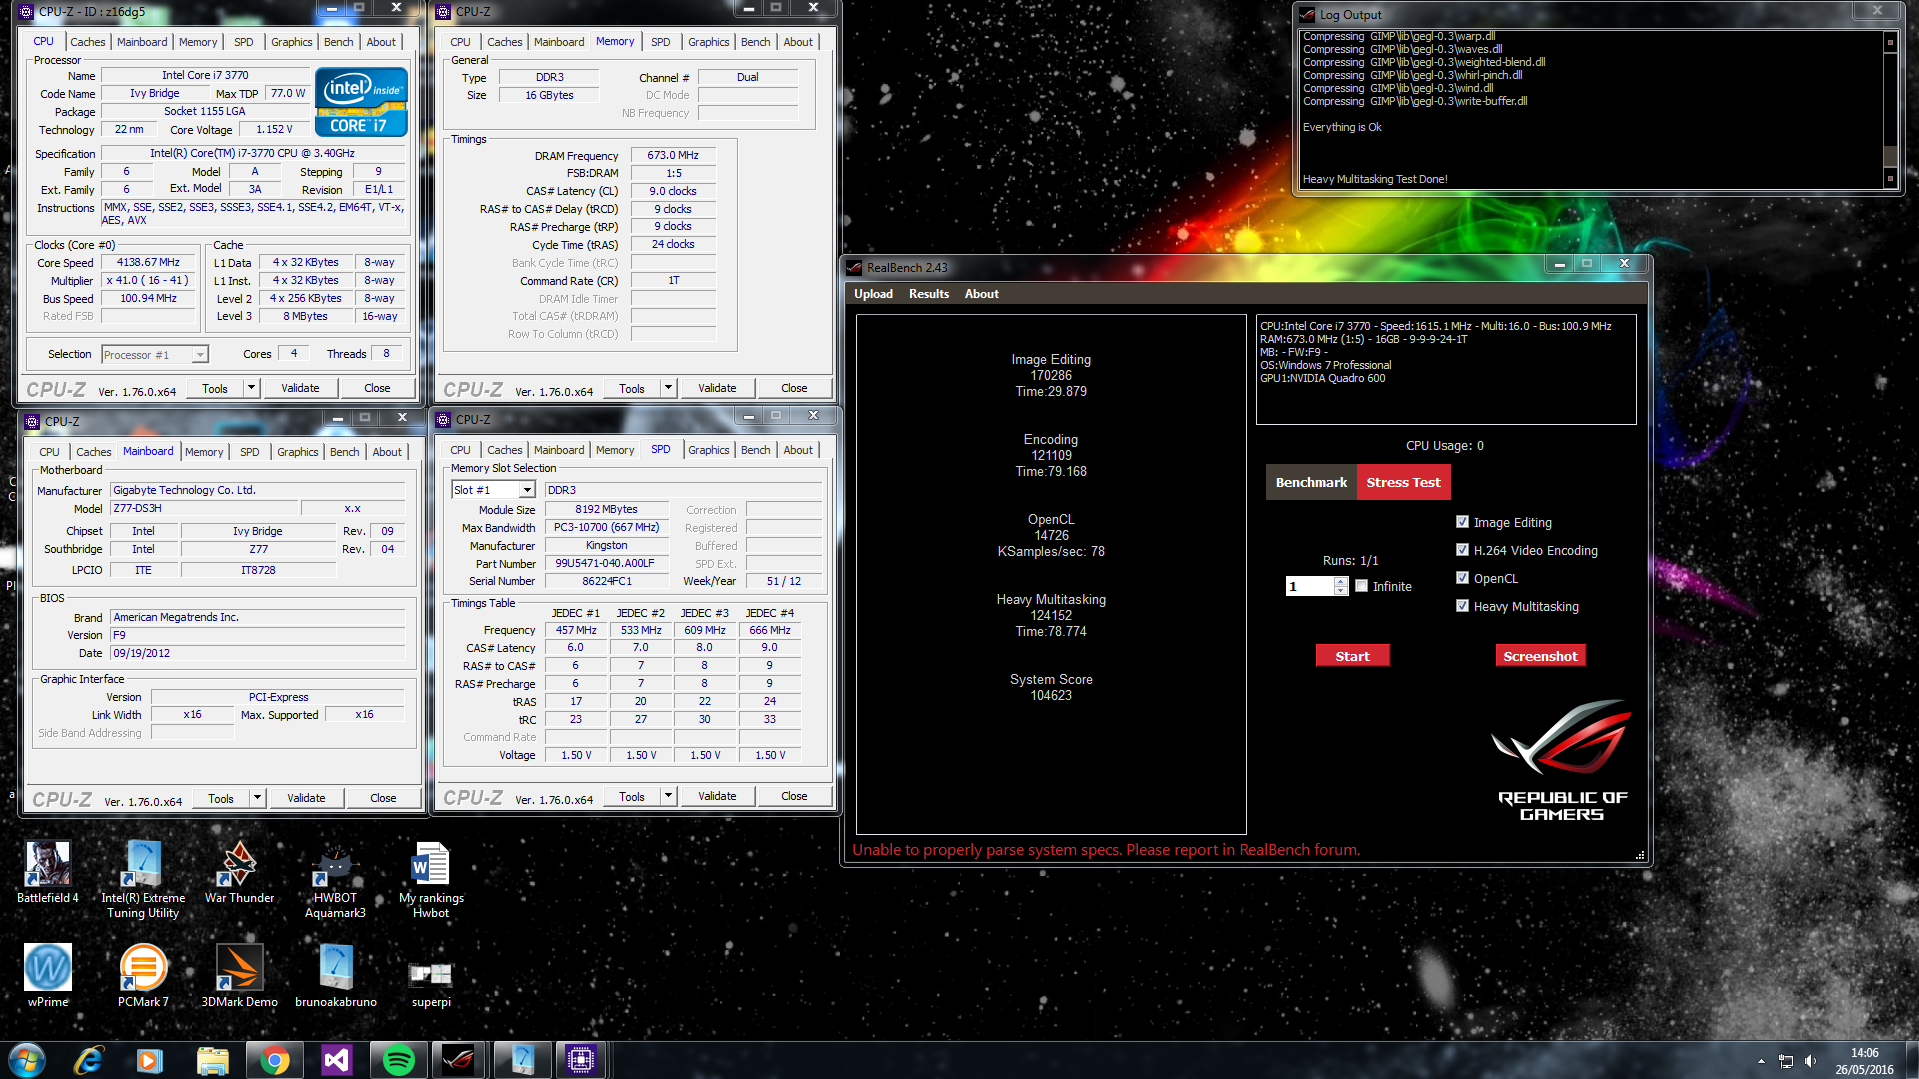Click Validate in Memory tab window
Viewport: 1919px width, 1079px height.
[x=717, y=388]
